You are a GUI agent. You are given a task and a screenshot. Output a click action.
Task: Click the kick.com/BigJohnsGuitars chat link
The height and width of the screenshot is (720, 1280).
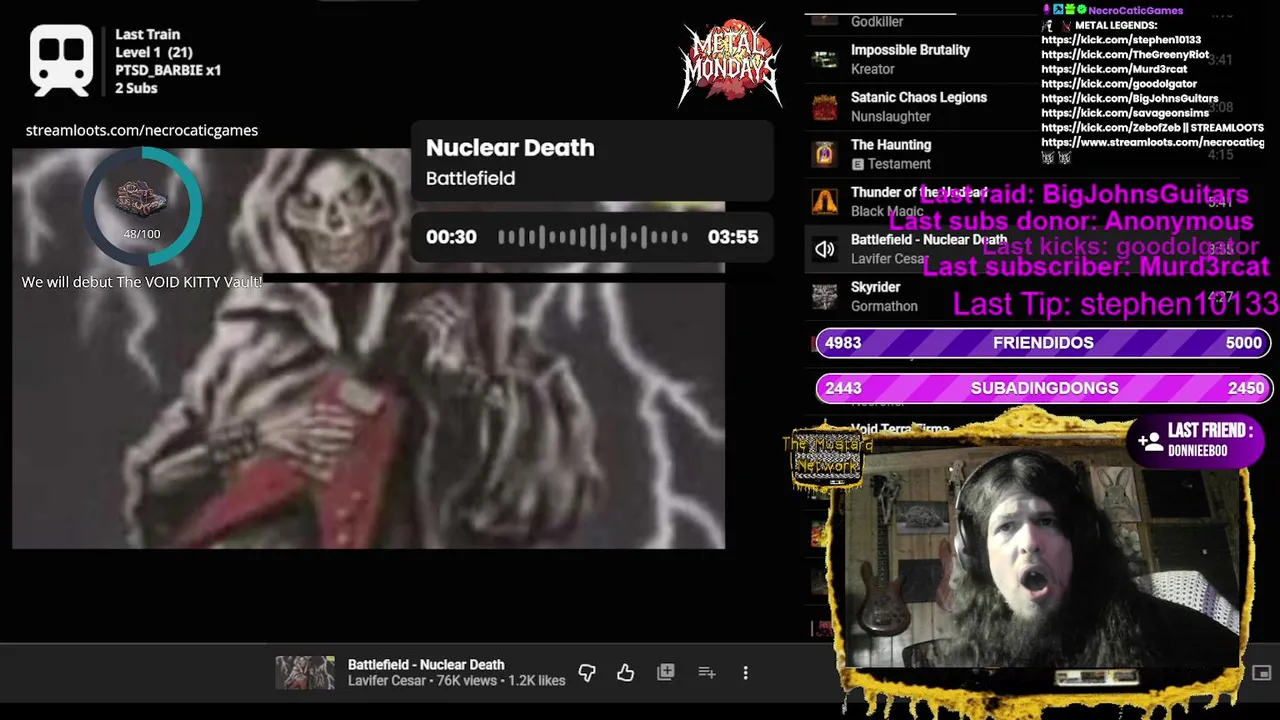click(x=1129, y=99)
